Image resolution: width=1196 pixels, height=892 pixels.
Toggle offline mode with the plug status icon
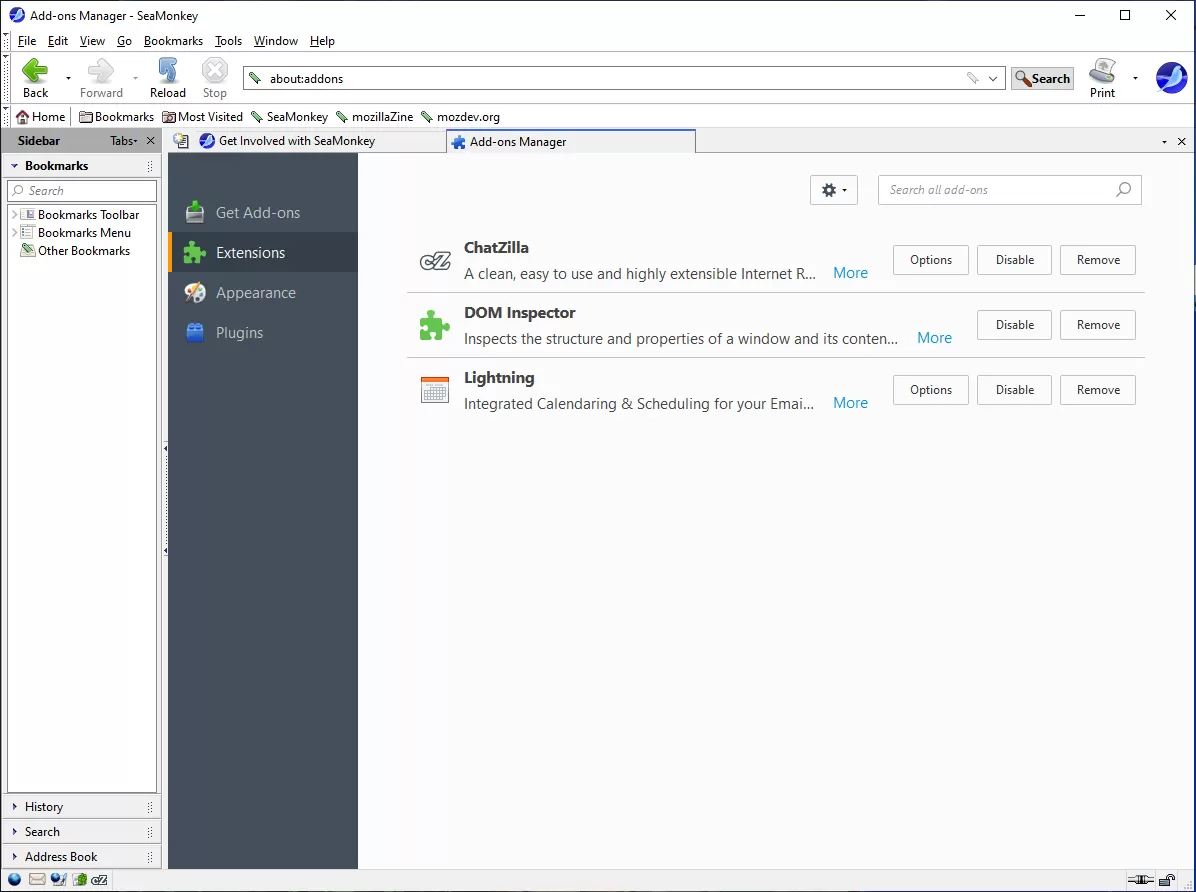[x=1141, y=881]
